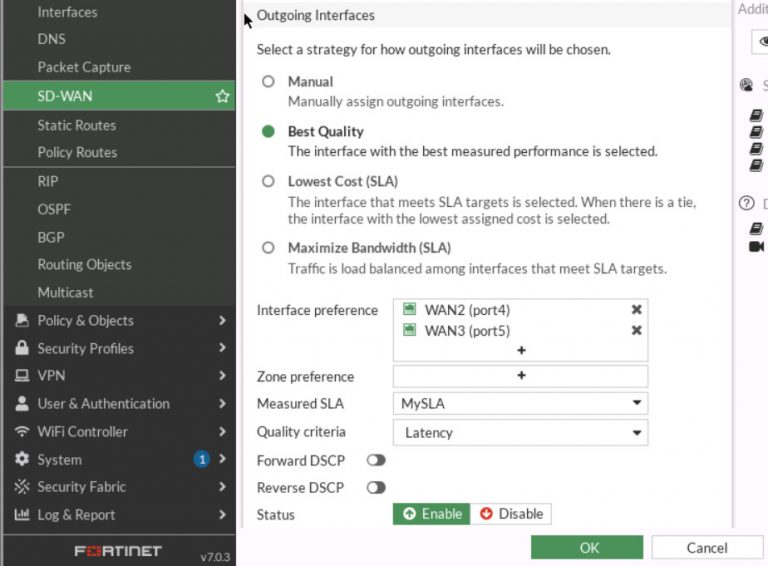Click the WiFi Controller icon
The width and height of the screenshot is (768, 566).
pos(21,431)
